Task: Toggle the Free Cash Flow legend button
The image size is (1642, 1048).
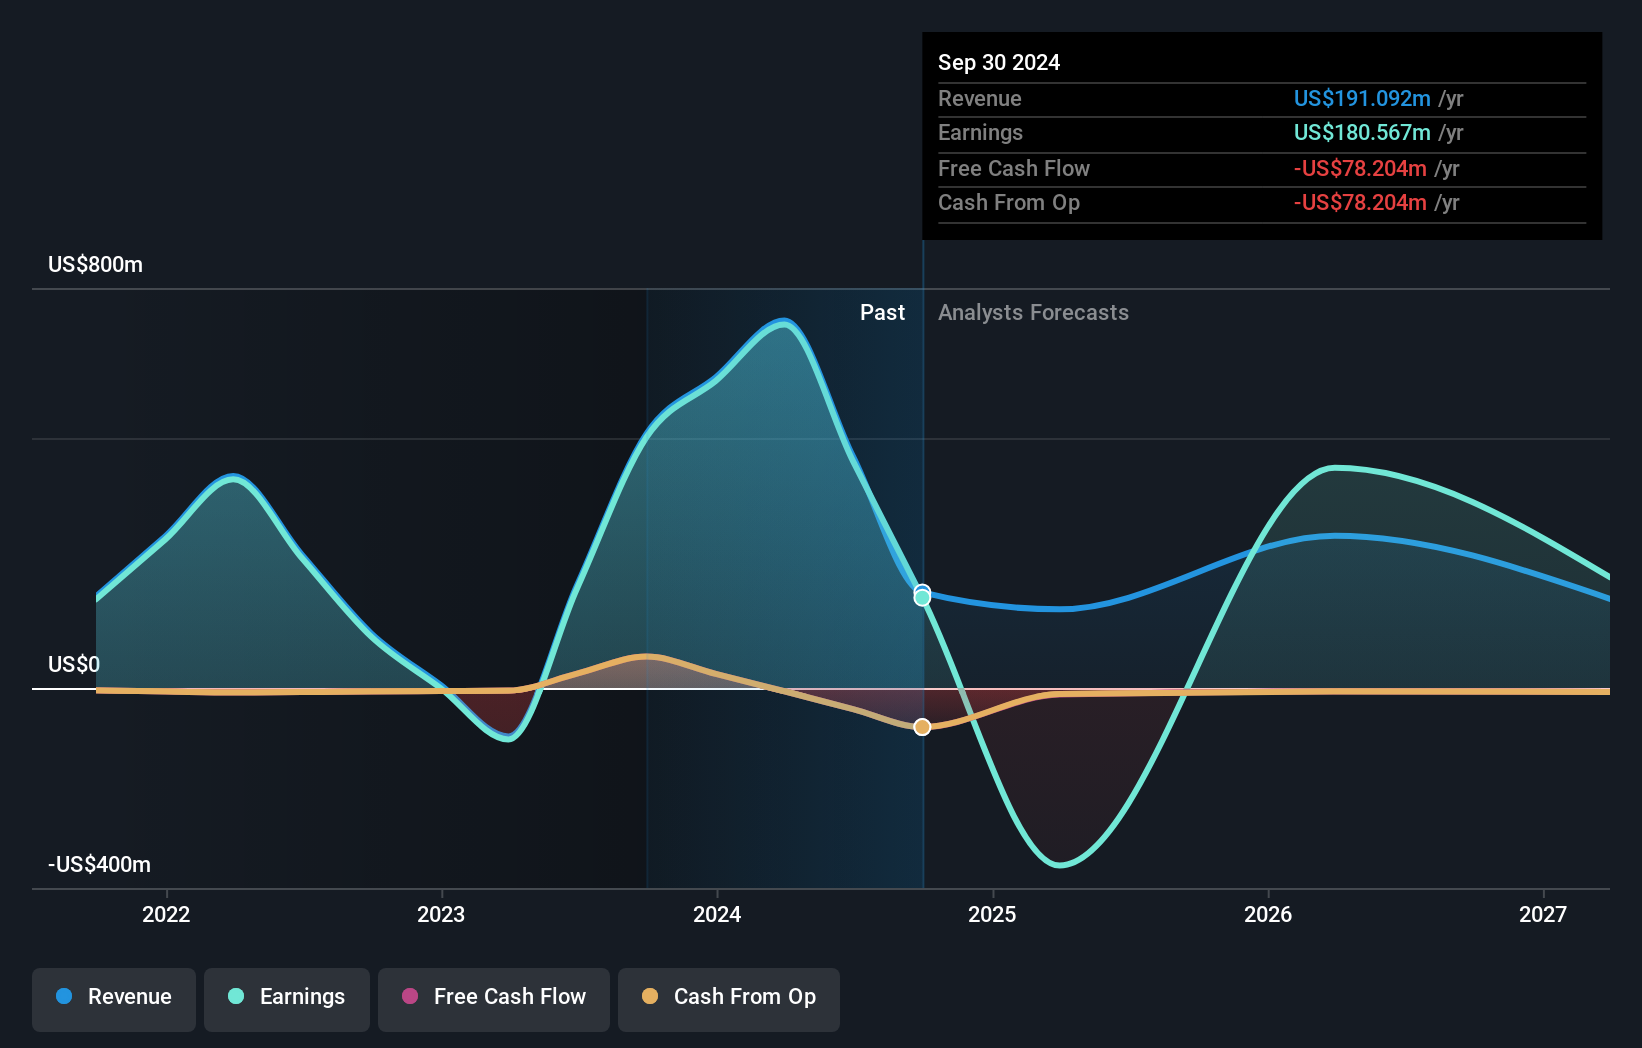Action: [x=494, y=999]
